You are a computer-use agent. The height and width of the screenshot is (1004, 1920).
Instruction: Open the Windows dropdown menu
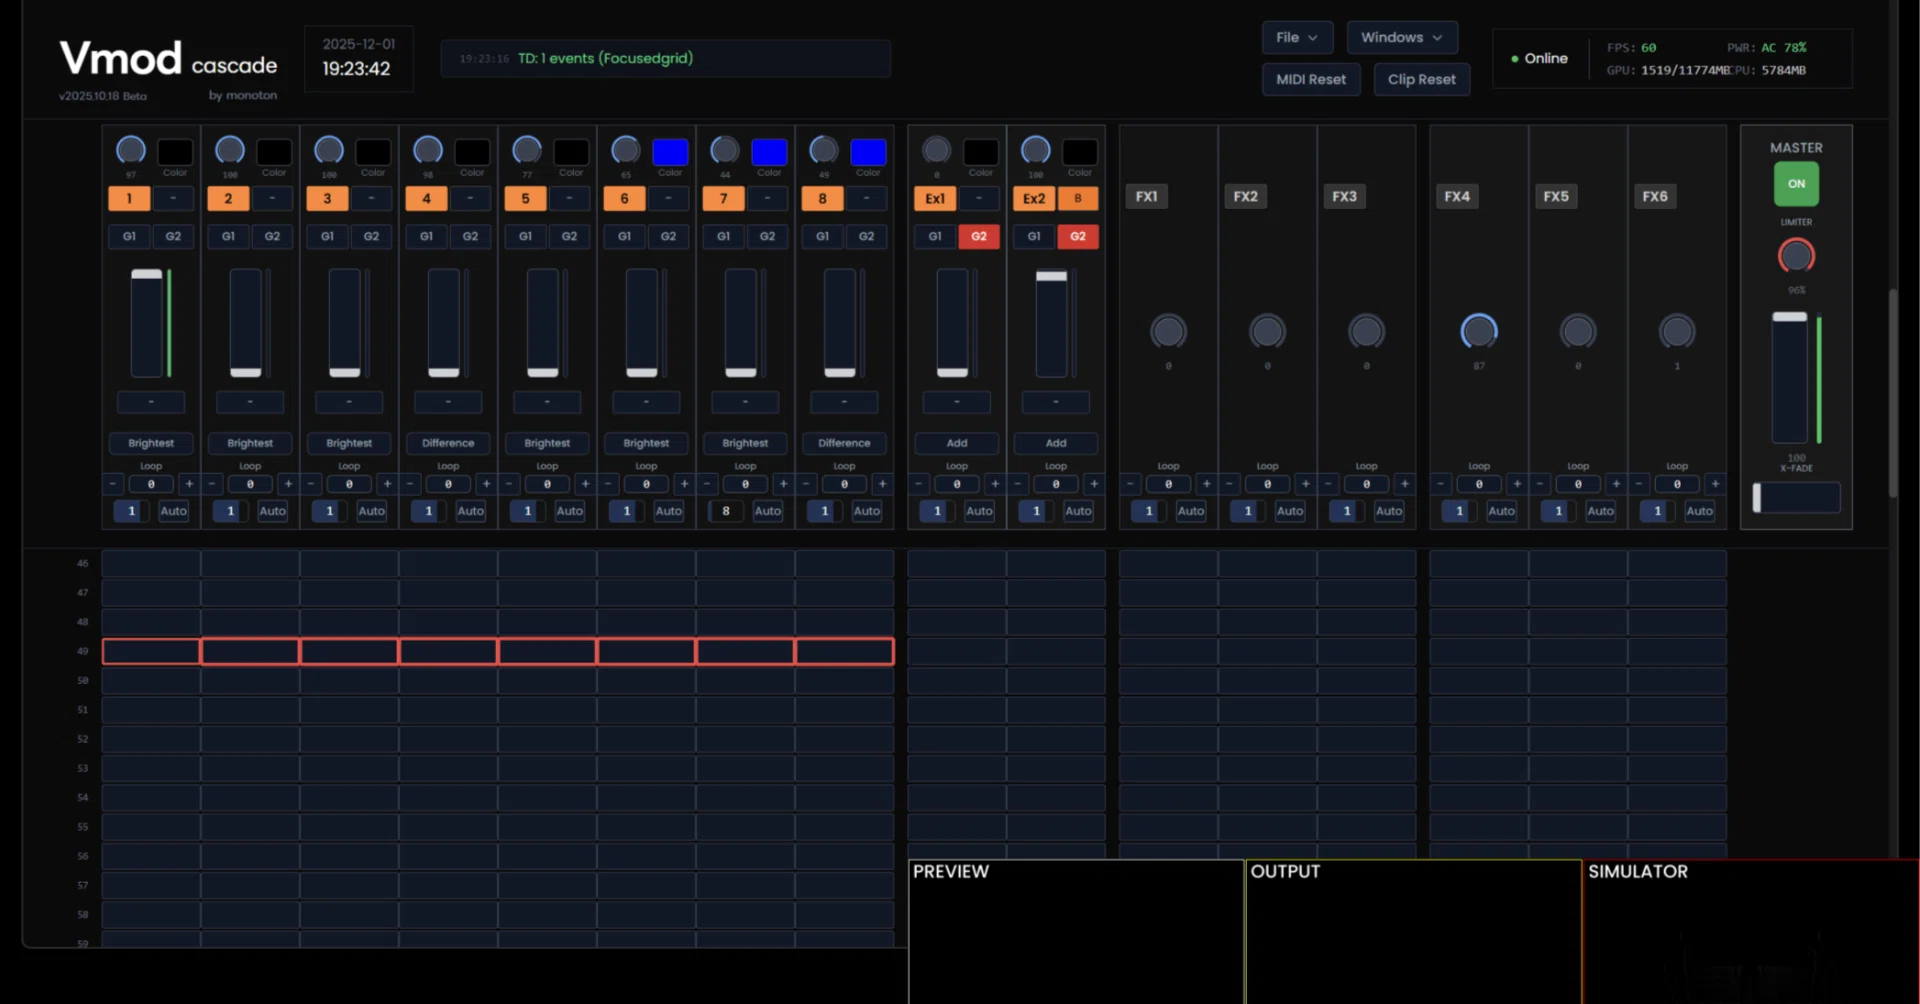[1401, 37]
